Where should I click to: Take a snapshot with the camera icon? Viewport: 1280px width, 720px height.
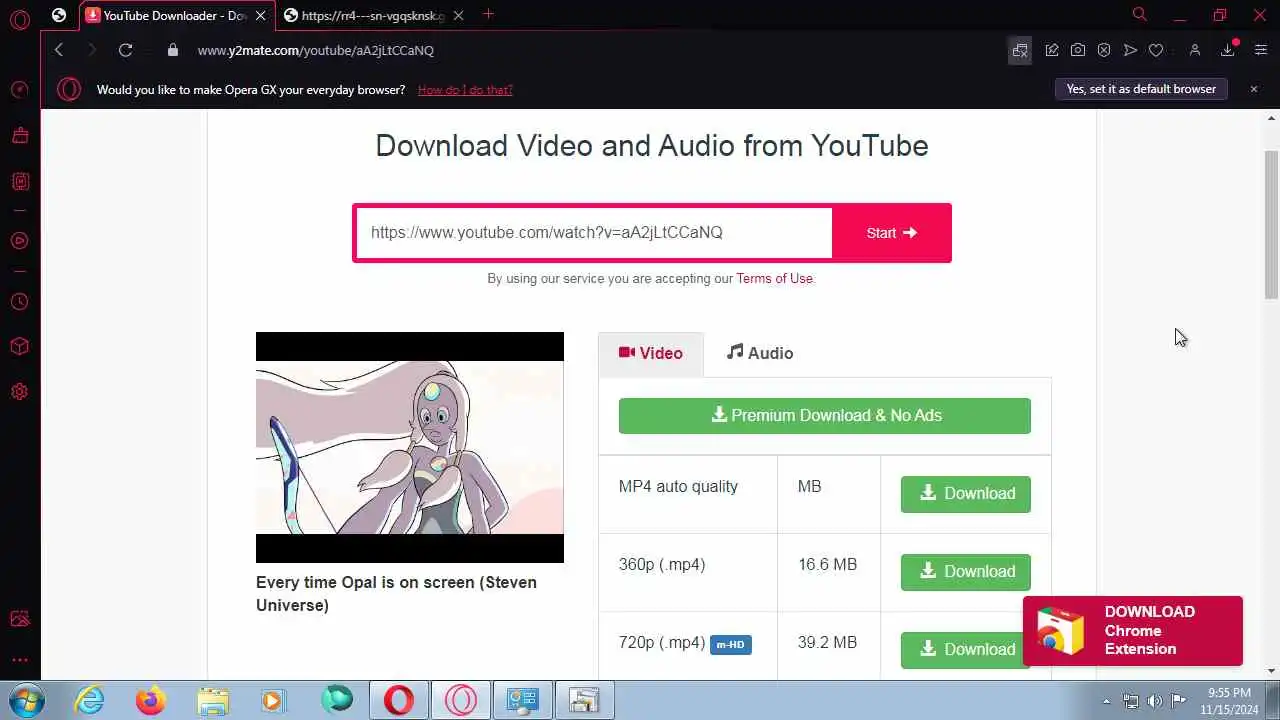1078,50
